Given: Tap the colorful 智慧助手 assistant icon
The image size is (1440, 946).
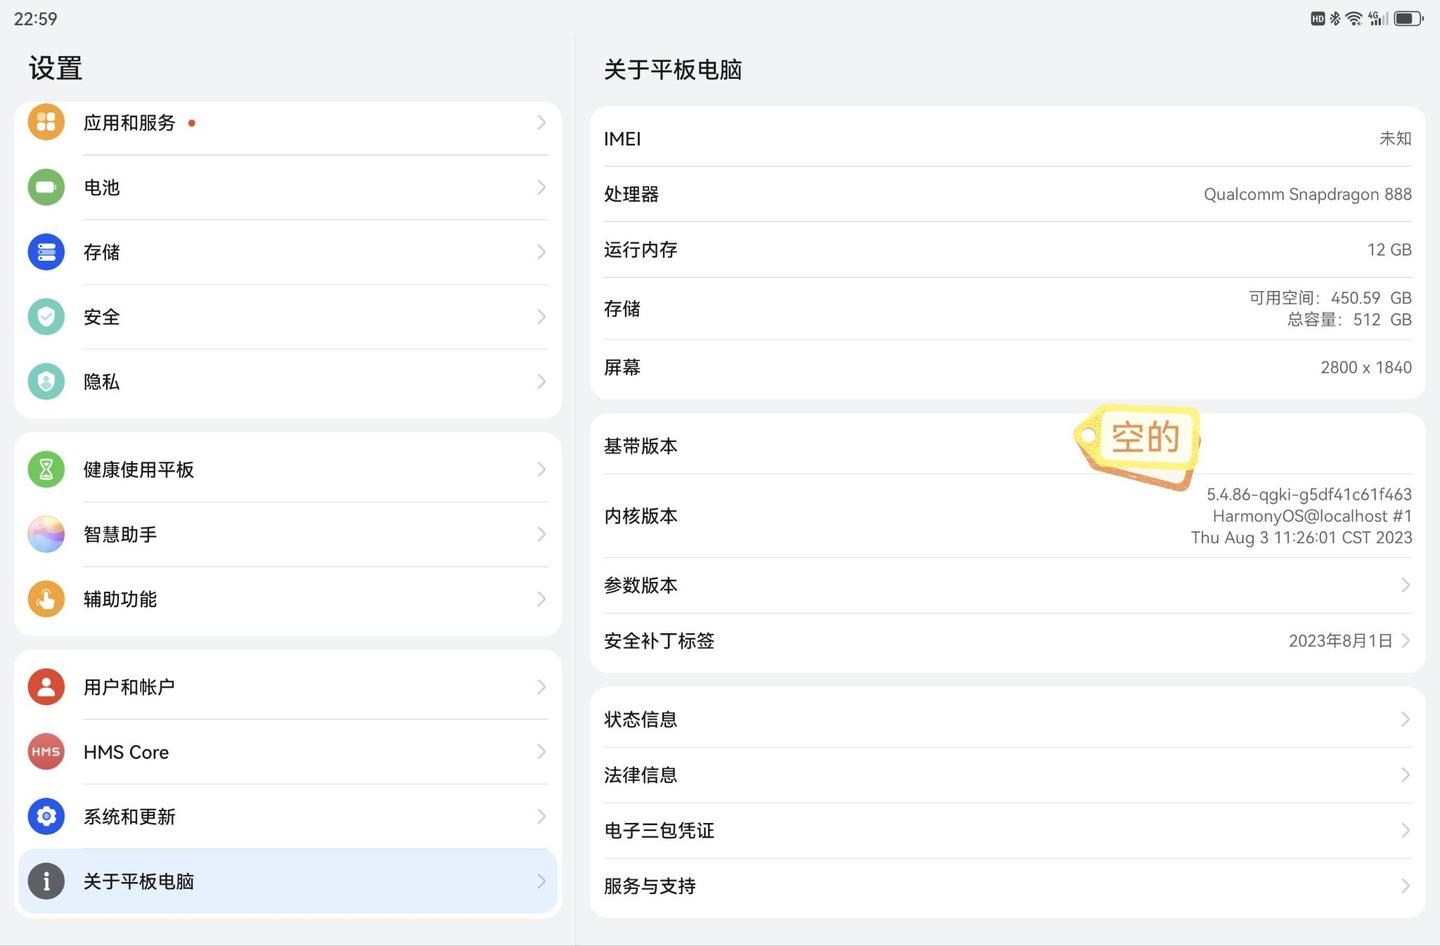Looking at the screenshot, I should (x=46, y=534).
